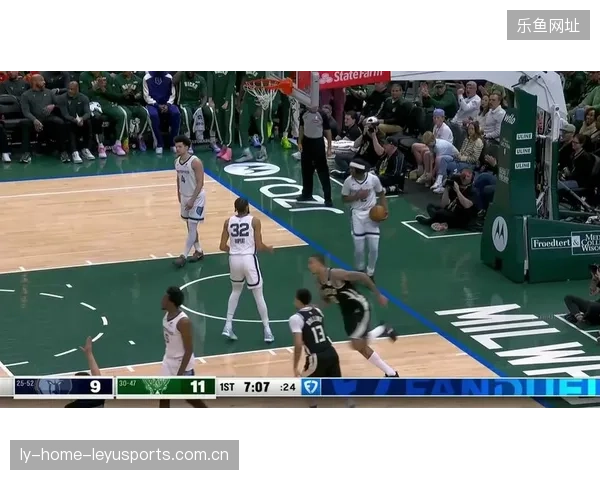The height and width of the screenshot is (480, 600).
Task: Click the basketball game video frame
Action: [x=300, y=239]
